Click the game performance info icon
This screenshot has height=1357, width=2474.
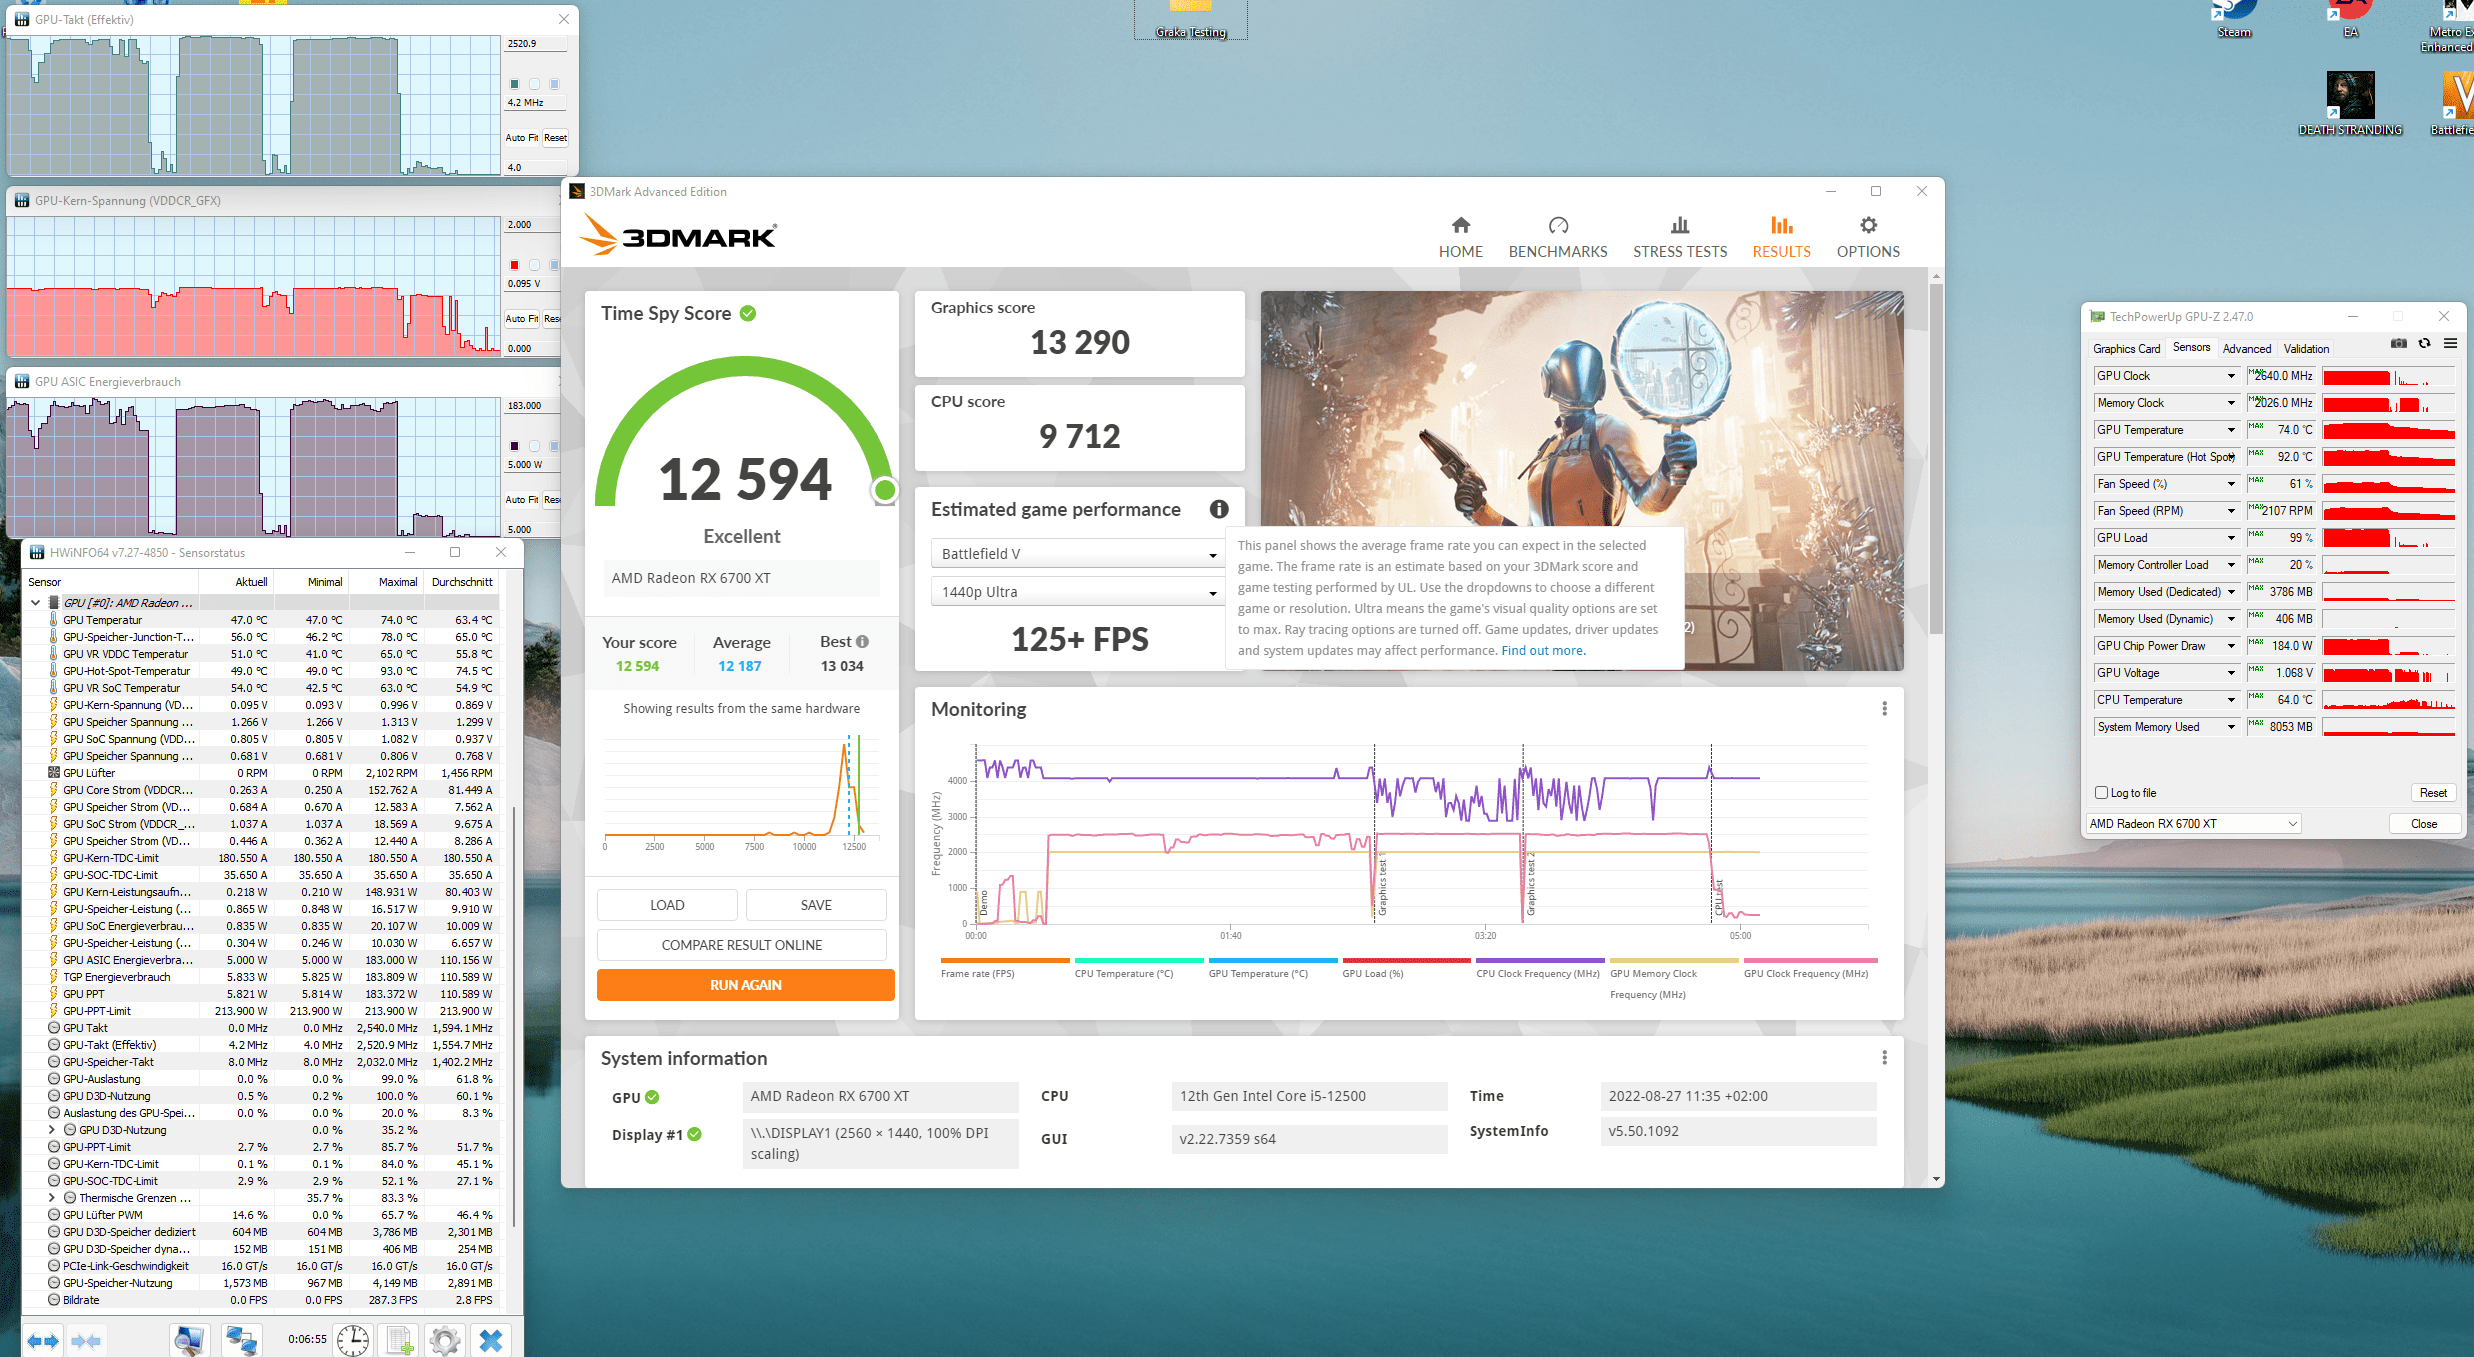[x=1218, y=509]
